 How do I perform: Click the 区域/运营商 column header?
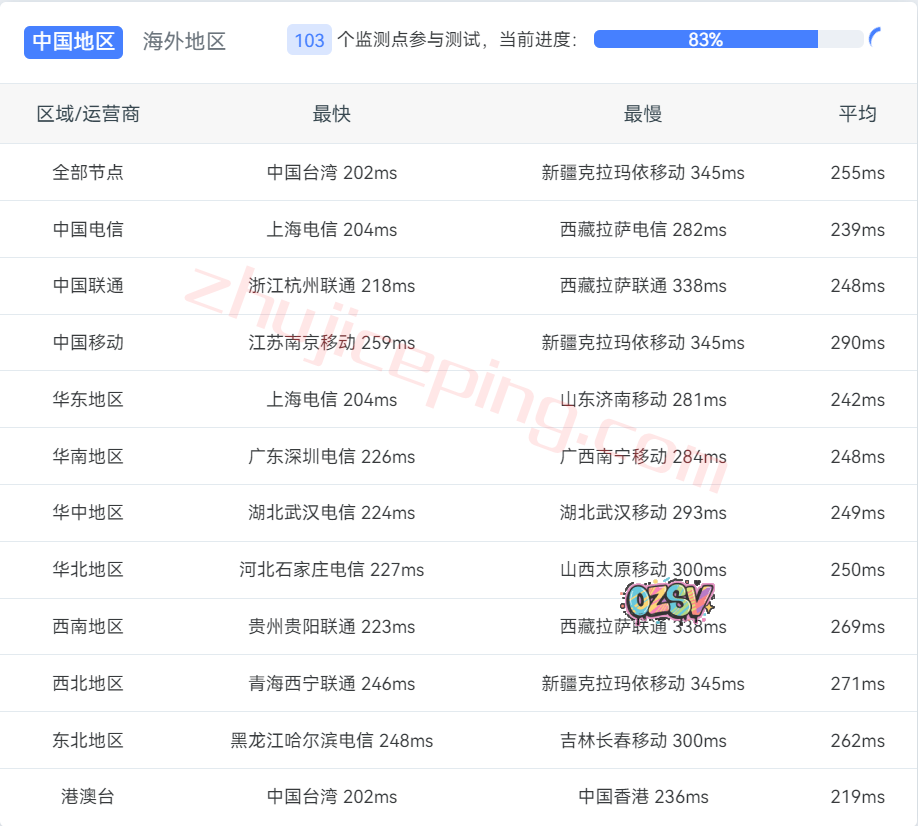pos(88,114)
